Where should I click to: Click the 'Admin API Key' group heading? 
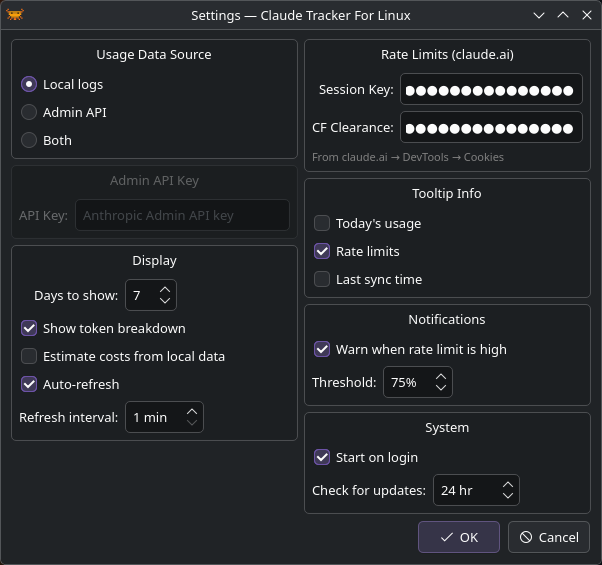[154, 180]
